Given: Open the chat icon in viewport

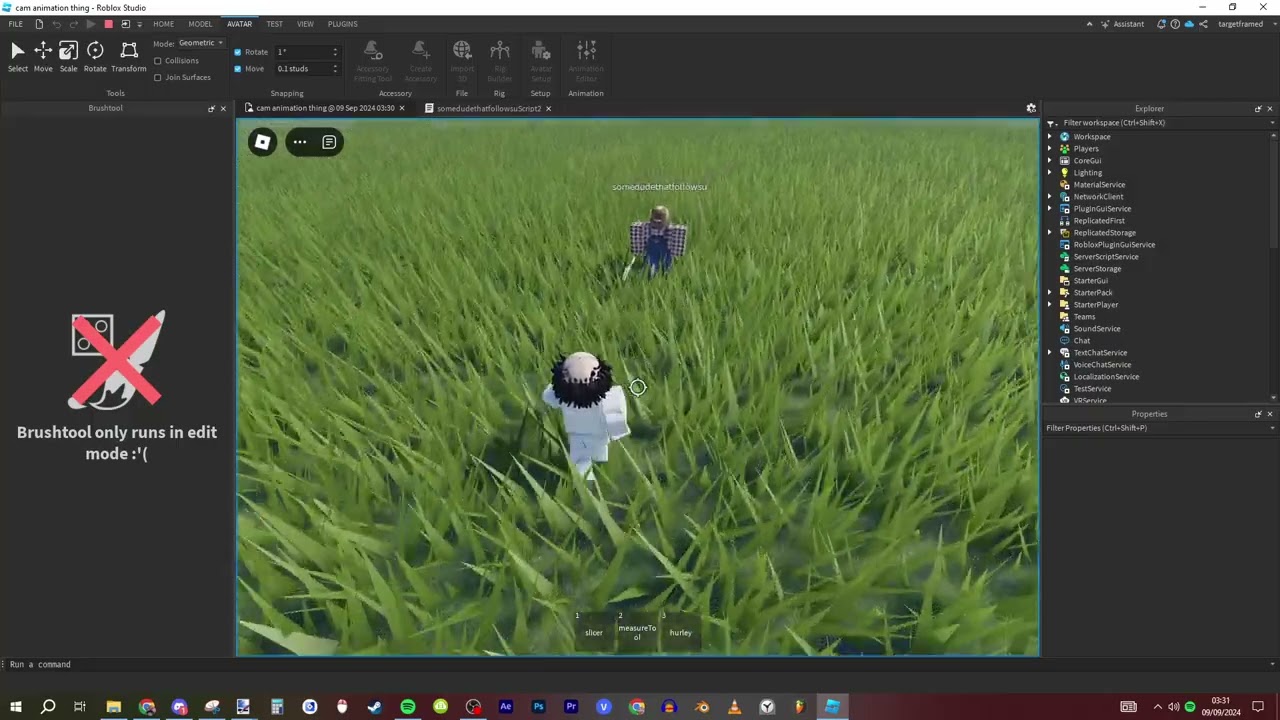Looking at the screenshot, I should click(329, 142).
